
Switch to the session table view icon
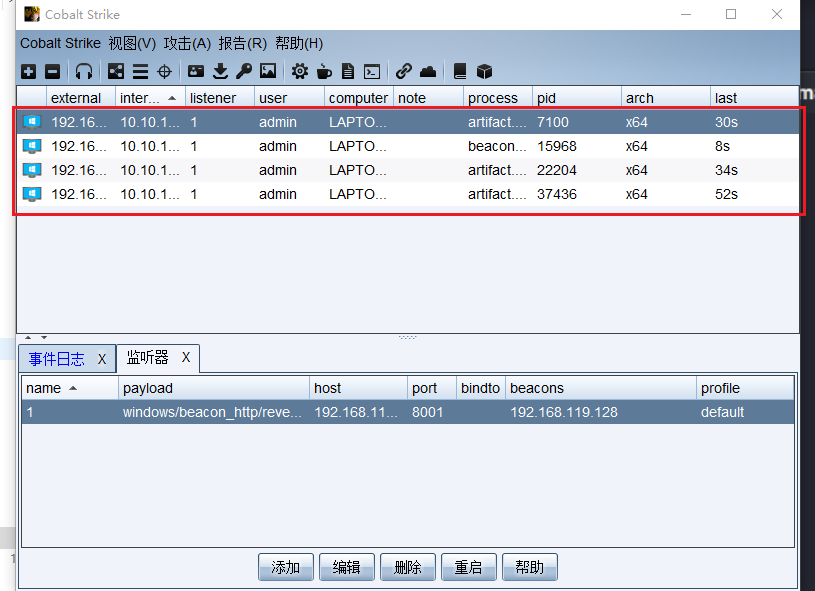point(140,71)
